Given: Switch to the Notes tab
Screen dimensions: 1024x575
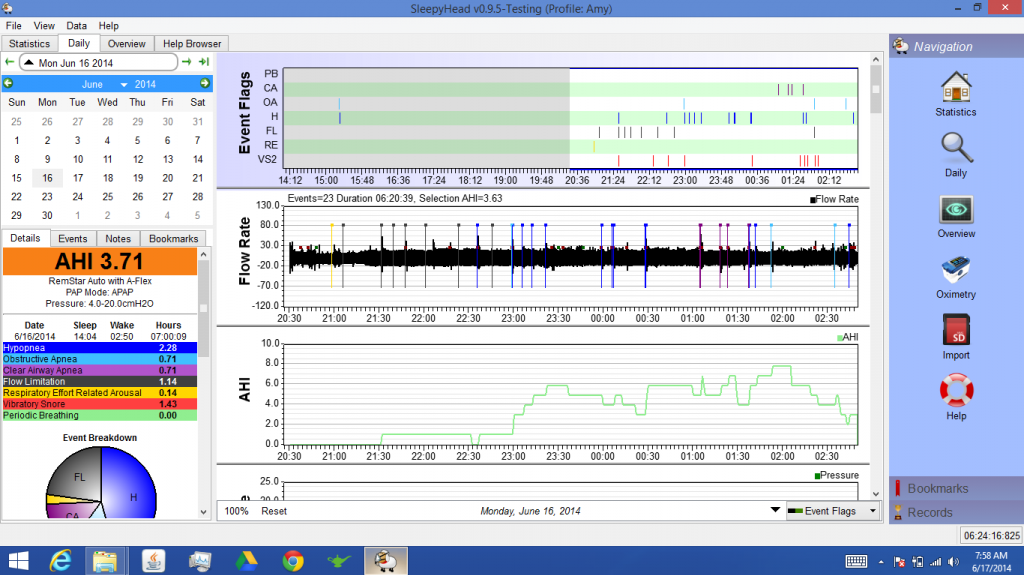Looking at the screenshot, I should pyautogui.click(x=118, y=238).
